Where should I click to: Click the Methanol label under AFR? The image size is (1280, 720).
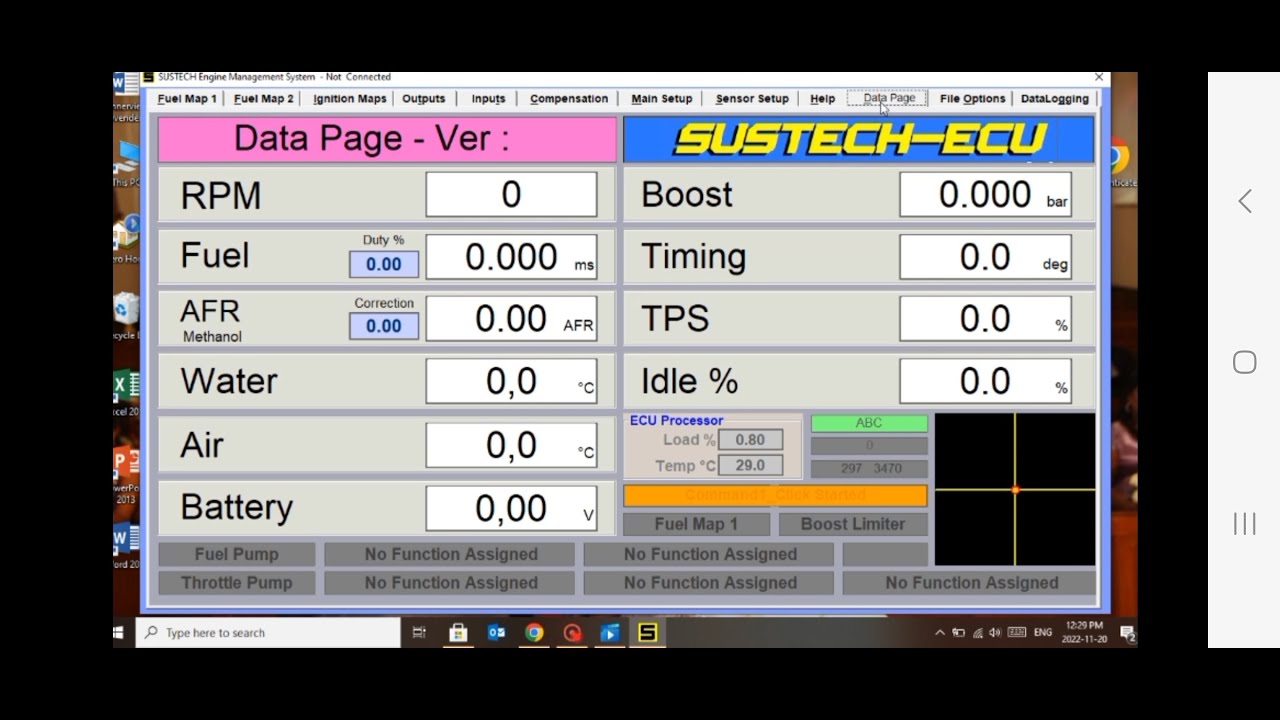[x=212, y=337]
